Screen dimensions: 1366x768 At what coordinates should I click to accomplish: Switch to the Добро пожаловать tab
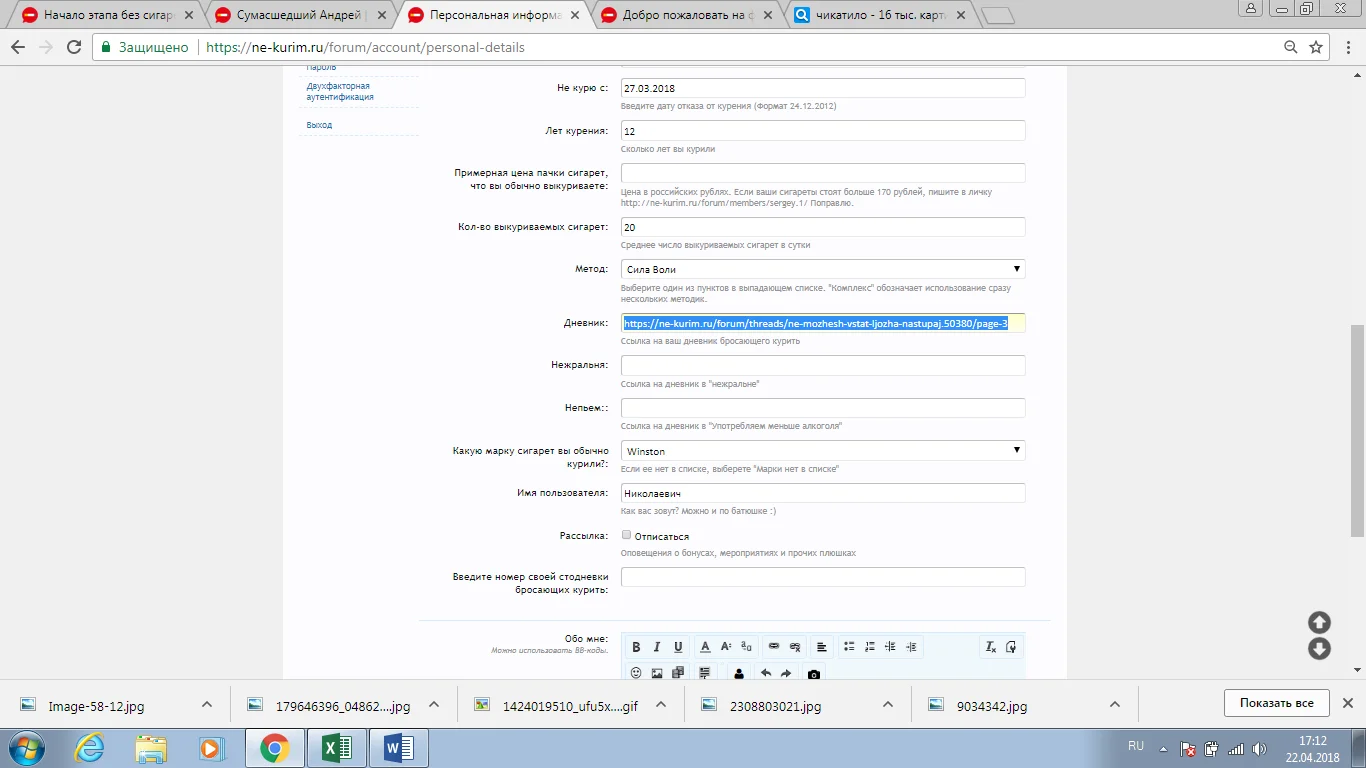point(682,15)
